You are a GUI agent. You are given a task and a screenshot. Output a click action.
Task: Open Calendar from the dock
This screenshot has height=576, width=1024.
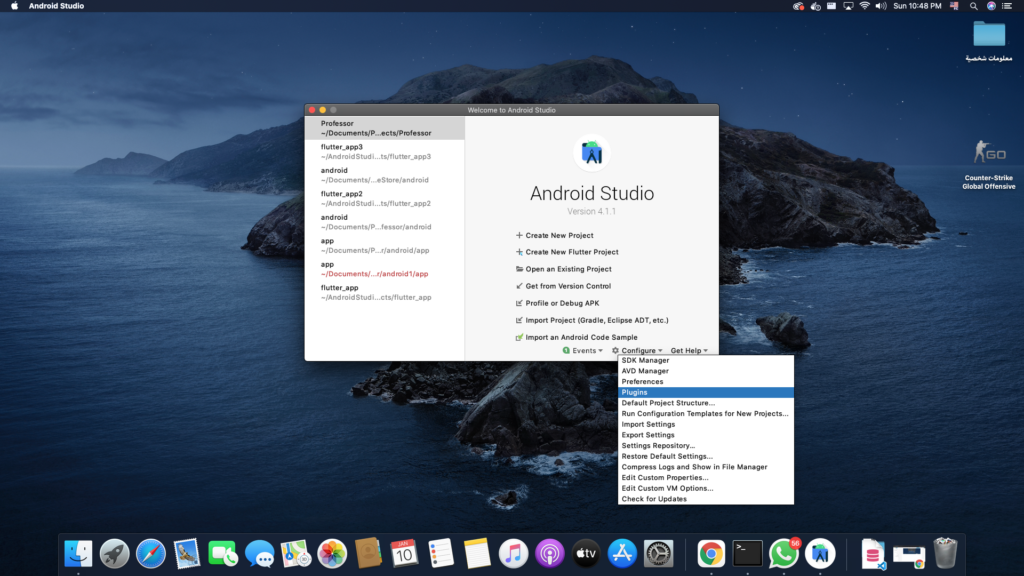point(404,554)
